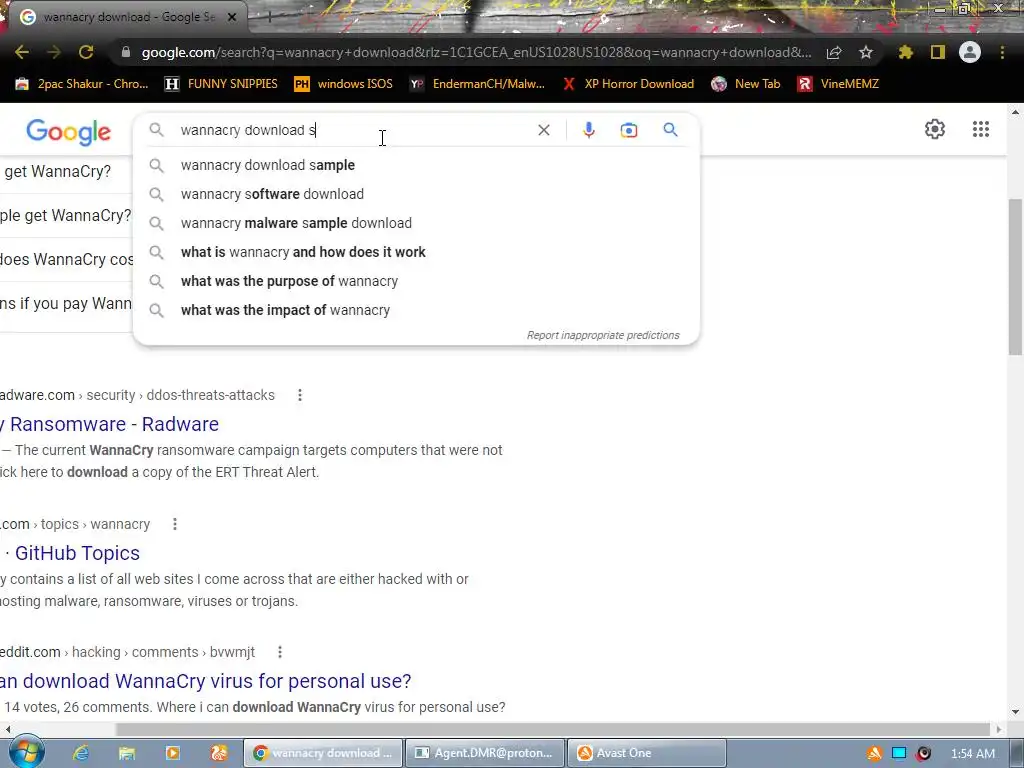1024x768 pixels.
Task: Choose suggestion wannacry malware sample download
Action: tap(416, 223)
